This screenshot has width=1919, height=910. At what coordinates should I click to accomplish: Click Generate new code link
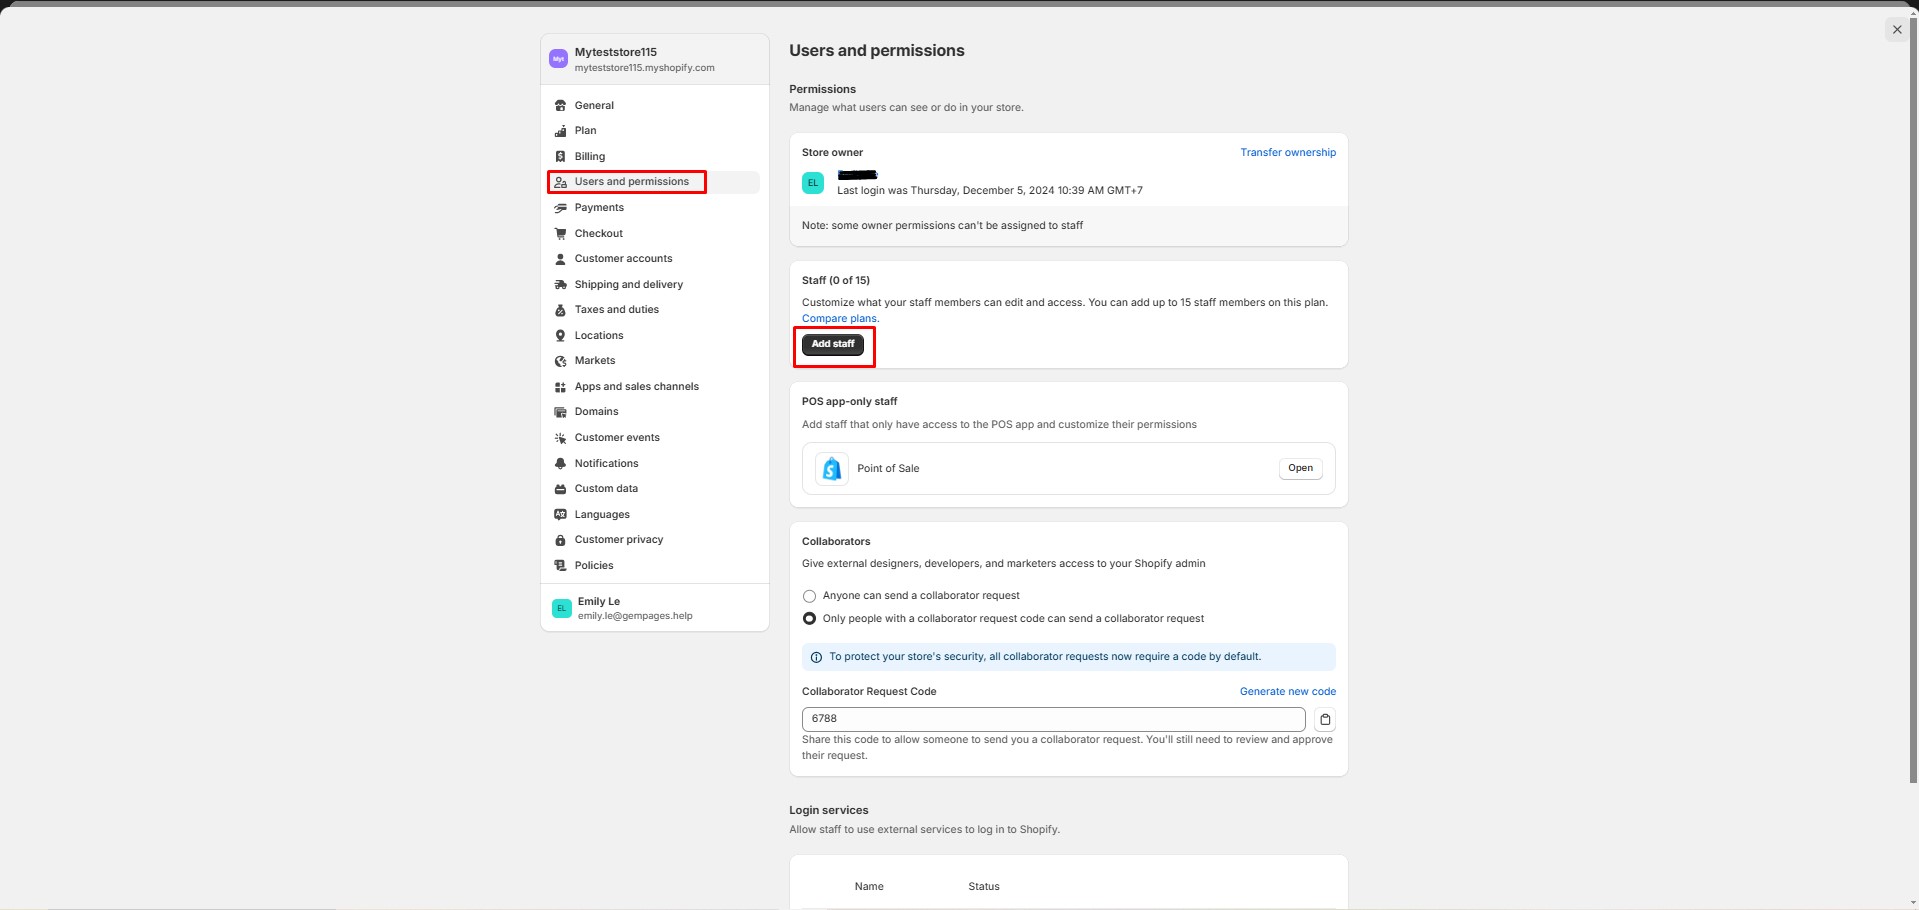coord(1287,692)
